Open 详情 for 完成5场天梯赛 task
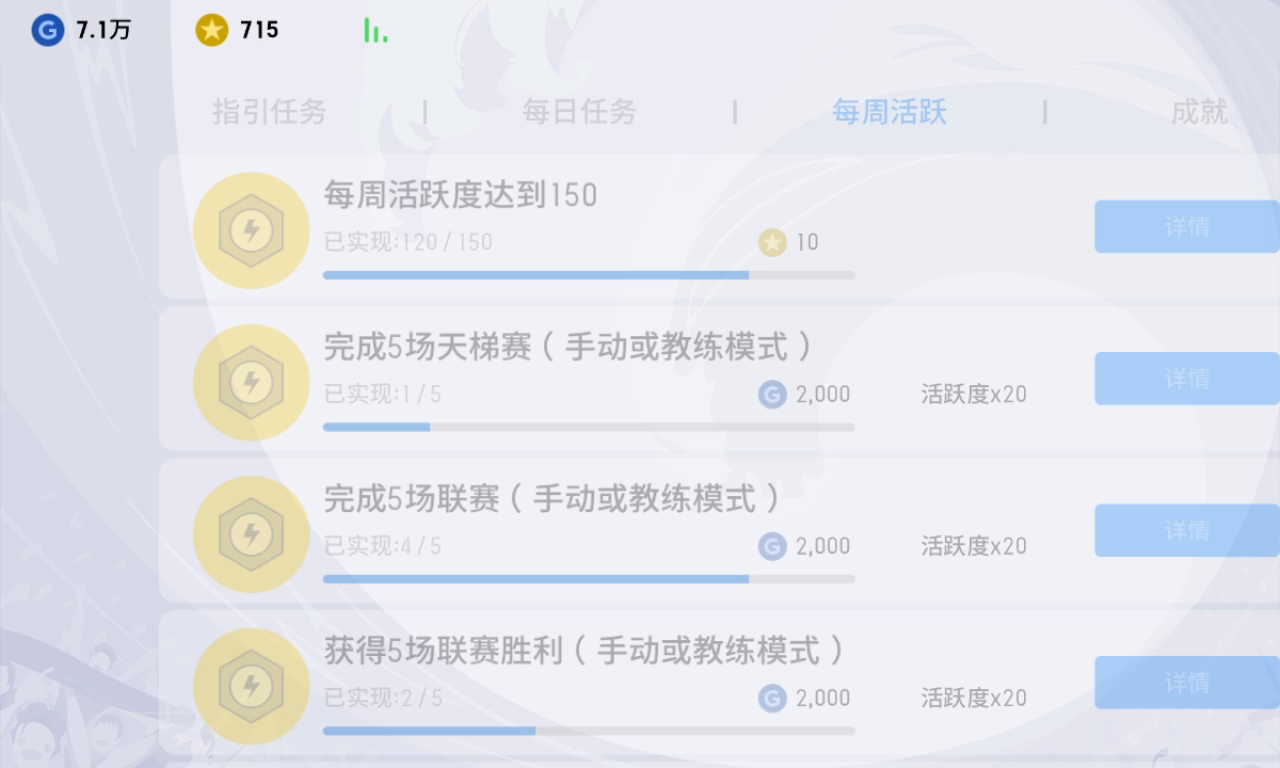The height and width of the screenshot is (768, 1280). pos(1187,379)
